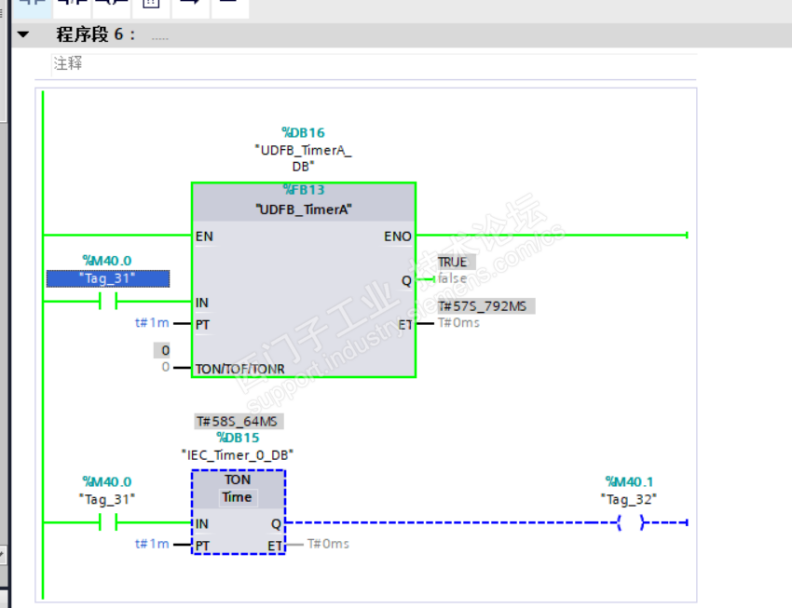This screenshot has height=608, width=792.
Task: Insert an empty box from toolbar
Action: pos(151,6)
